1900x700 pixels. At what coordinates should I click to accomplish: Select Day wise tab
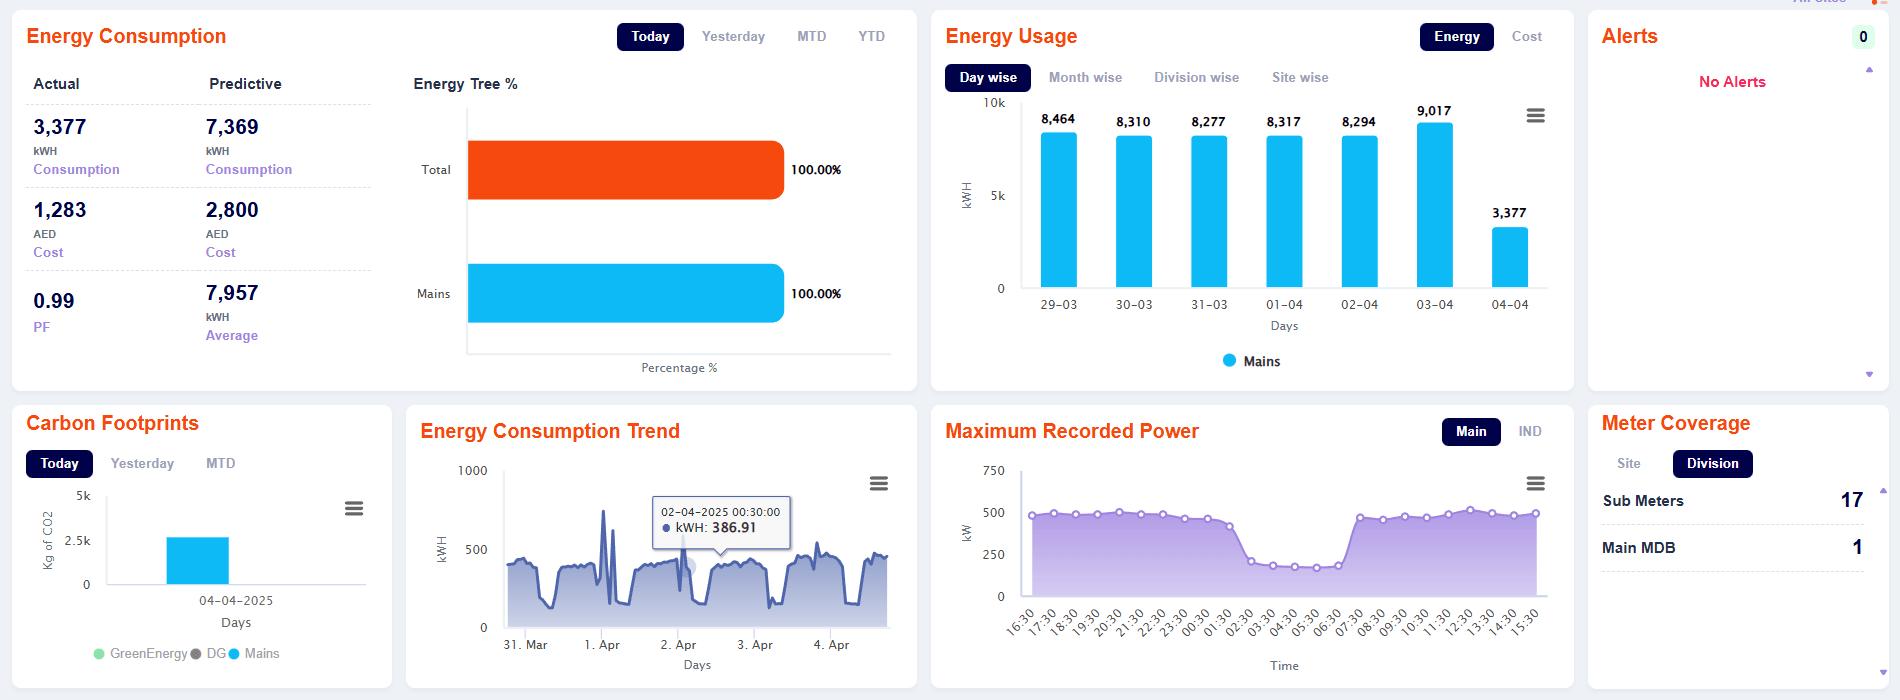(988, 78)
